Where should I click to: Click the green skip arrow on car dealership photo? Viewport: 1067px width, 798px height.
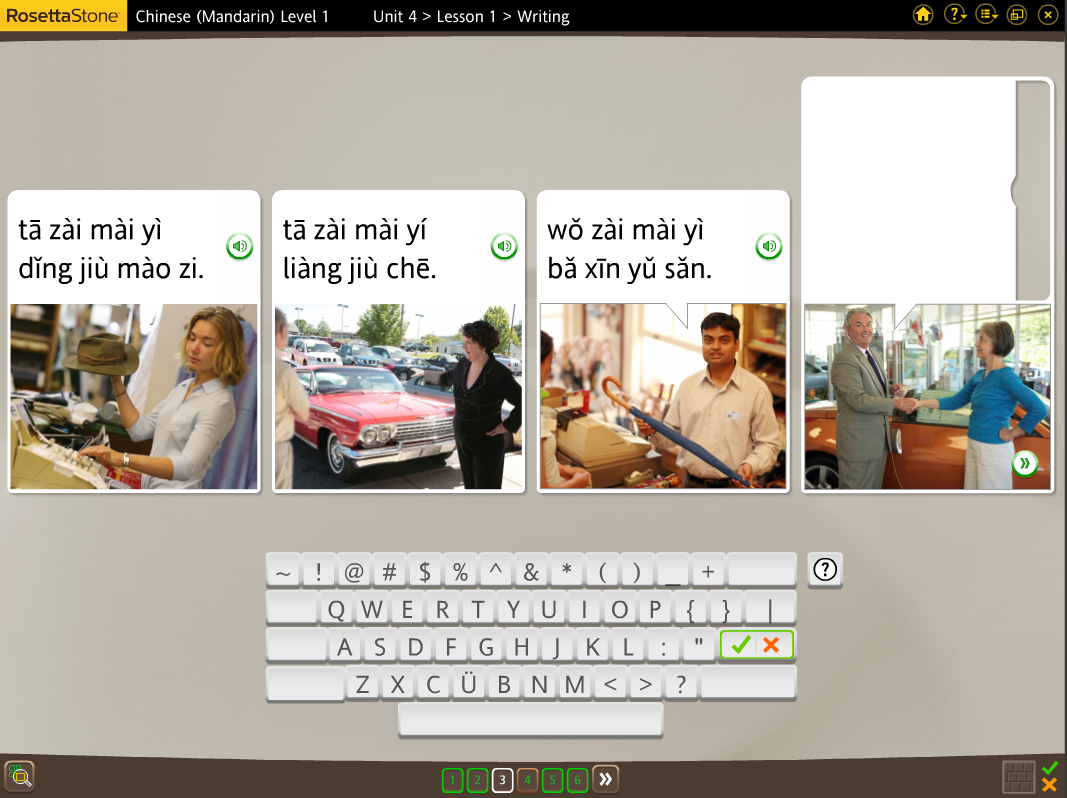coord(1024,463)
